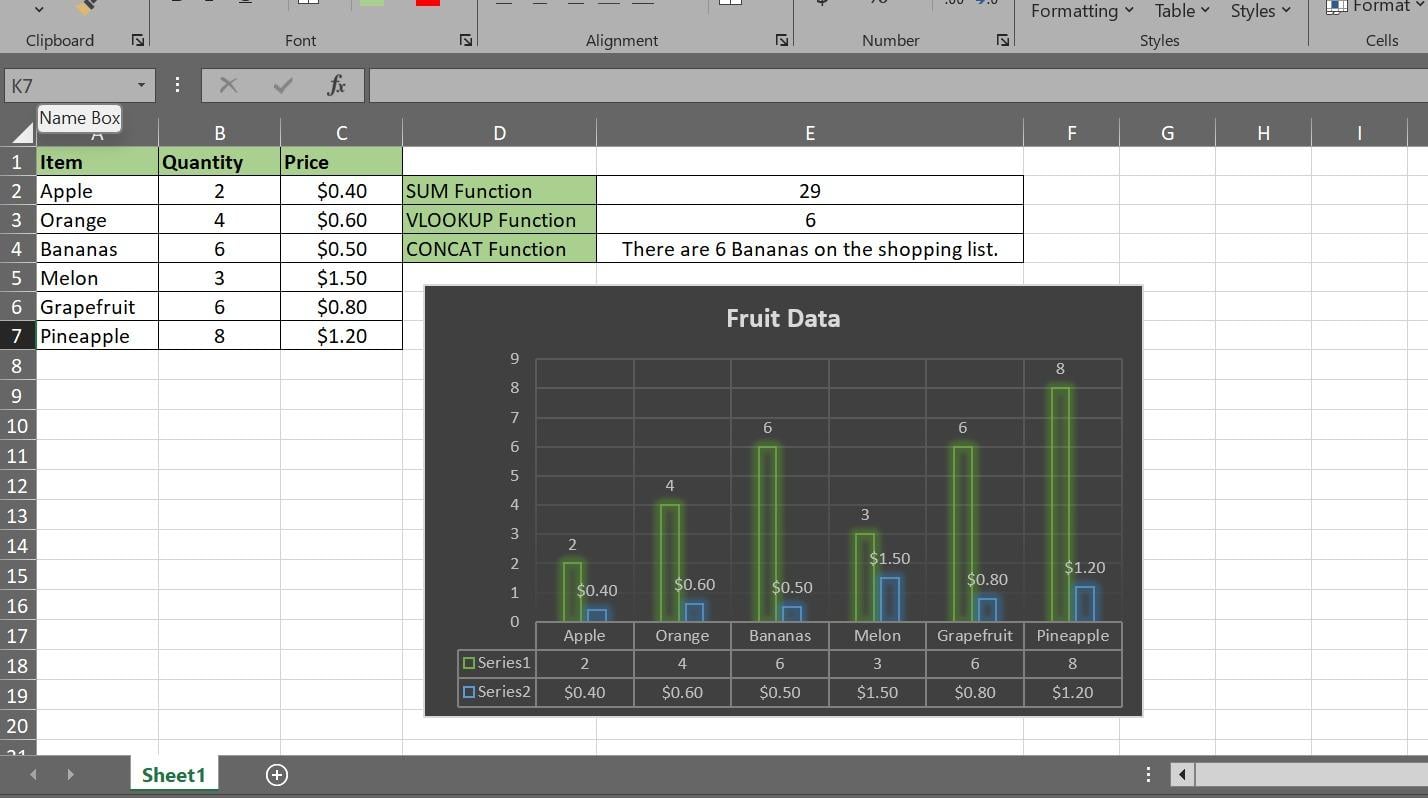Select the VLOOKUP Function label cell

click(x=499, y=220)
